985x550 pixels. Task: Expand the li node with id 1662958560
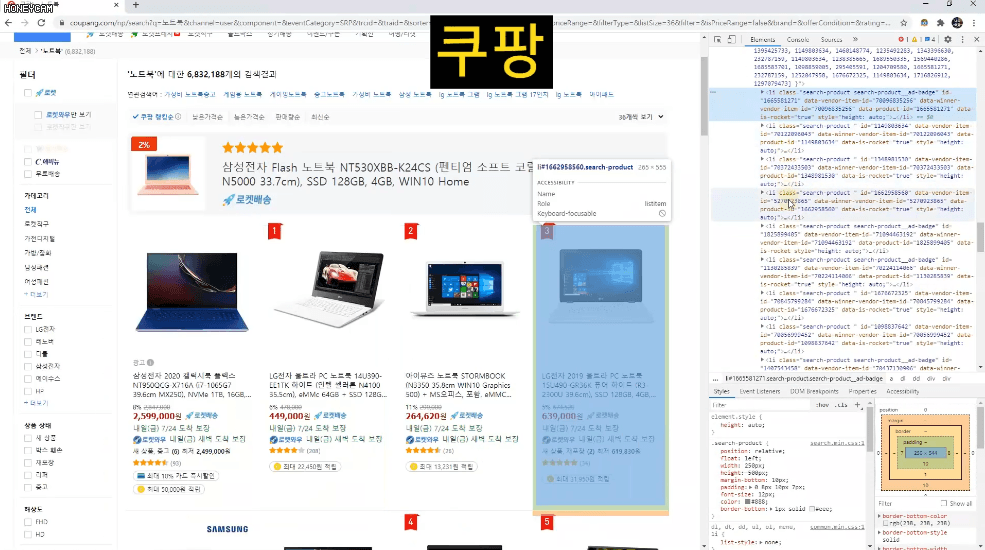(x=763, y=193)
